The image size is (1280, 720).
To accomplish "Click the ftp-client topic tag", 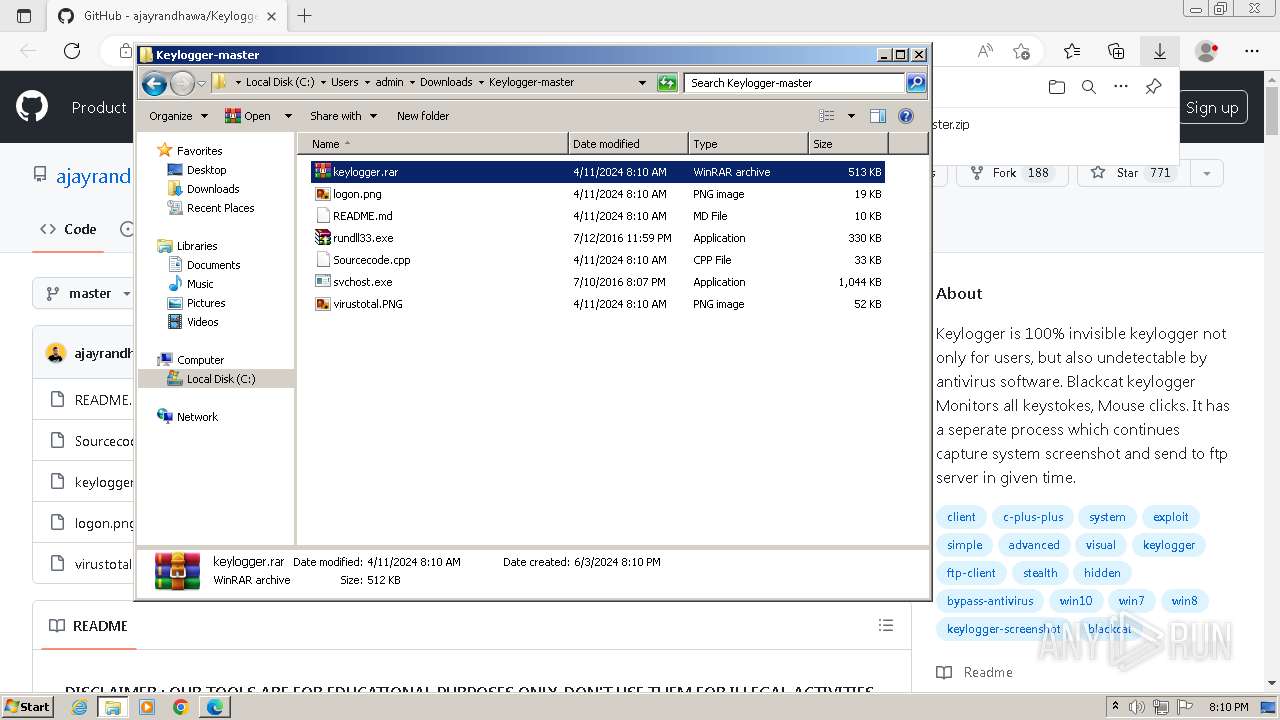I will pyautogui.click(x=971, y=573).
